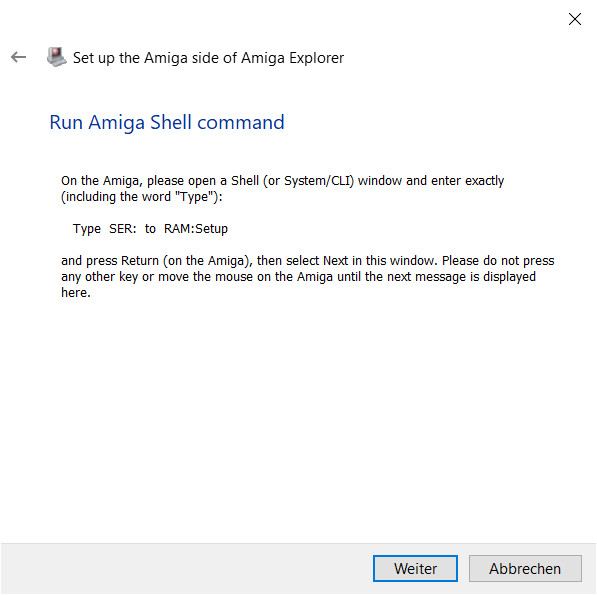Cancel setup with the Abbrechen button

point(525,568)
